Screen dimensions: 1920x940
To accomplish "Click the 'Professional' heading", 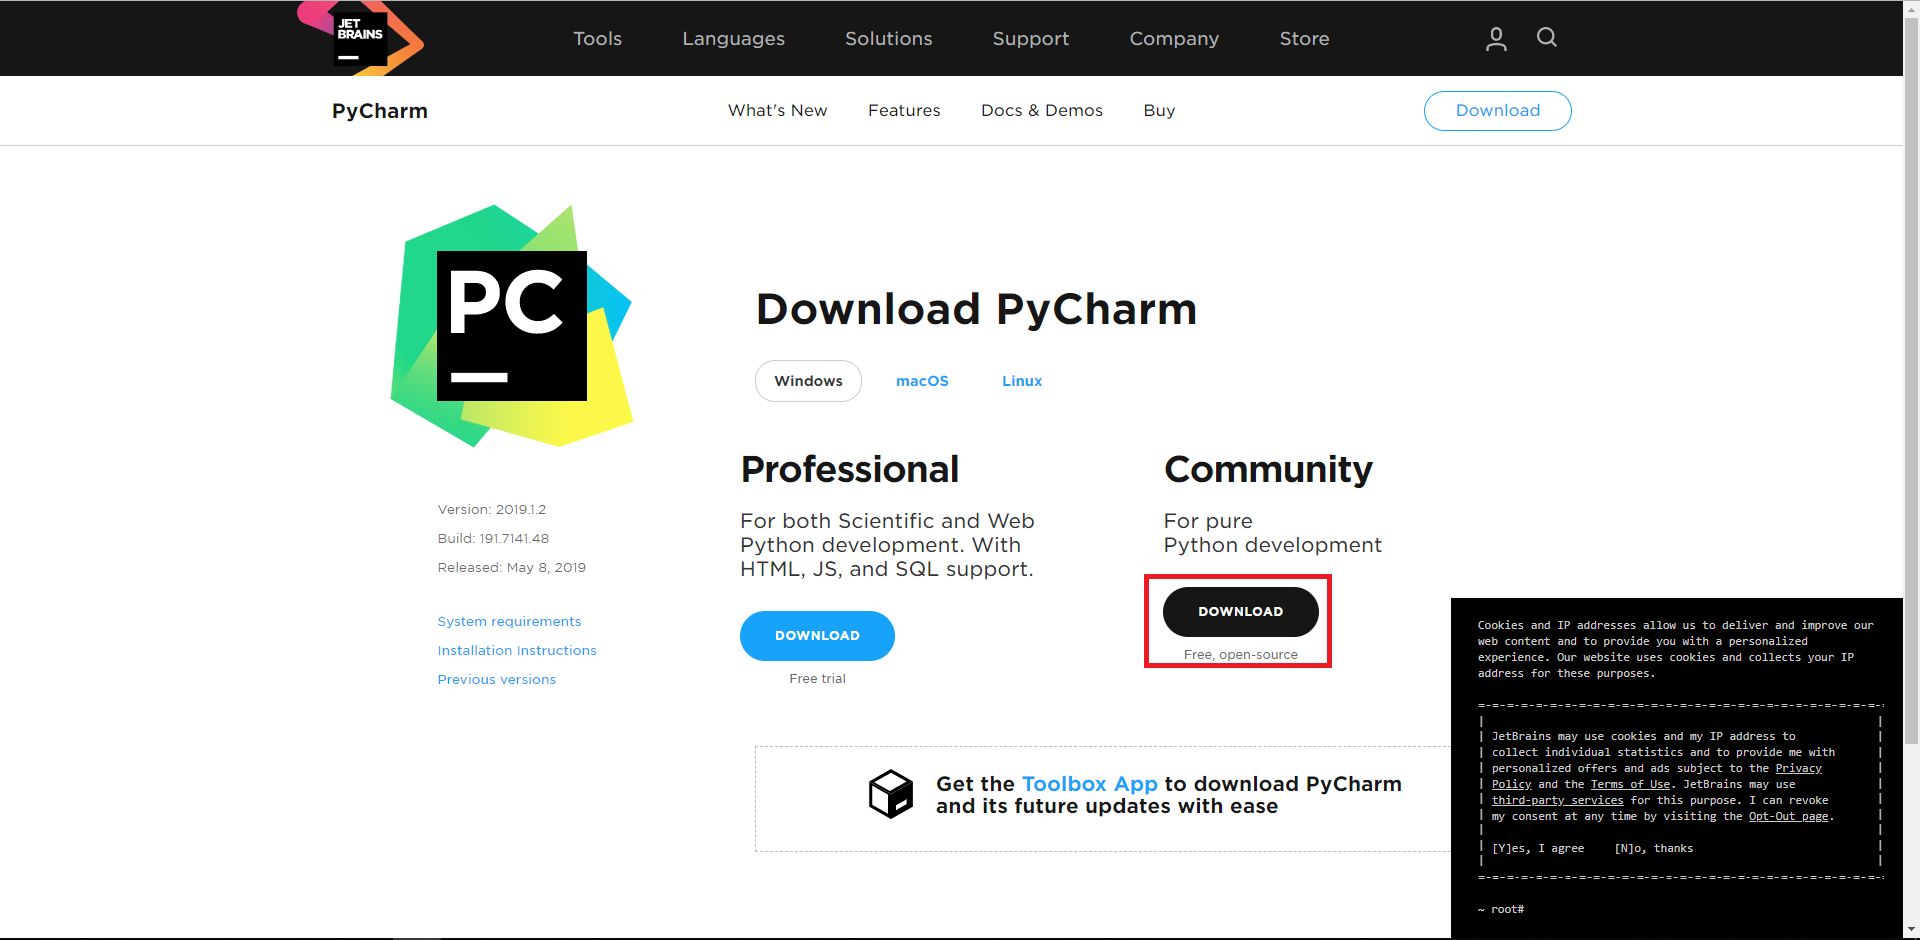I will point(850,469).
